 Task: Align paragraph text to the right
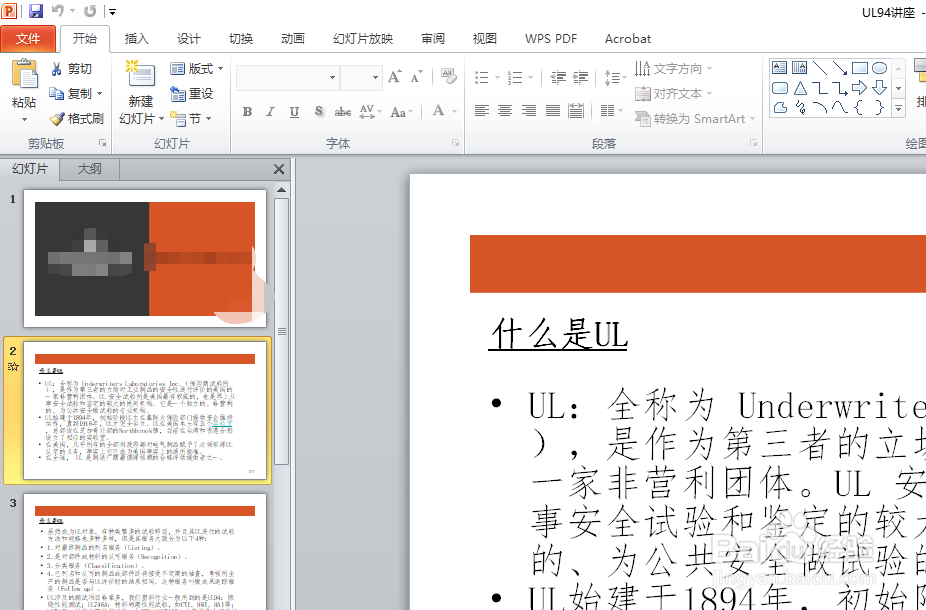click(529, 110)
